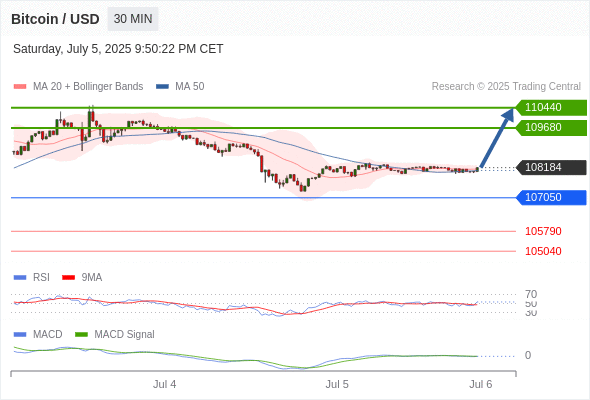Viewport: 590px width, 400px height.
Task: Click the blue MACD legend swatch
Action: point(20,335)
